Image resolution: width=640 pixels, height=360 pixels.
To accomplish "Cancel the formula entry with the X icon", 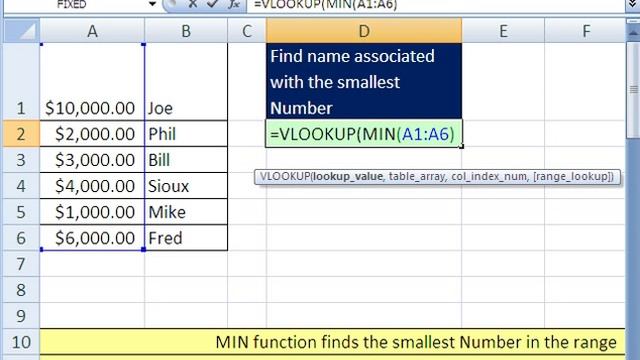I will click(x=193, y=4).
